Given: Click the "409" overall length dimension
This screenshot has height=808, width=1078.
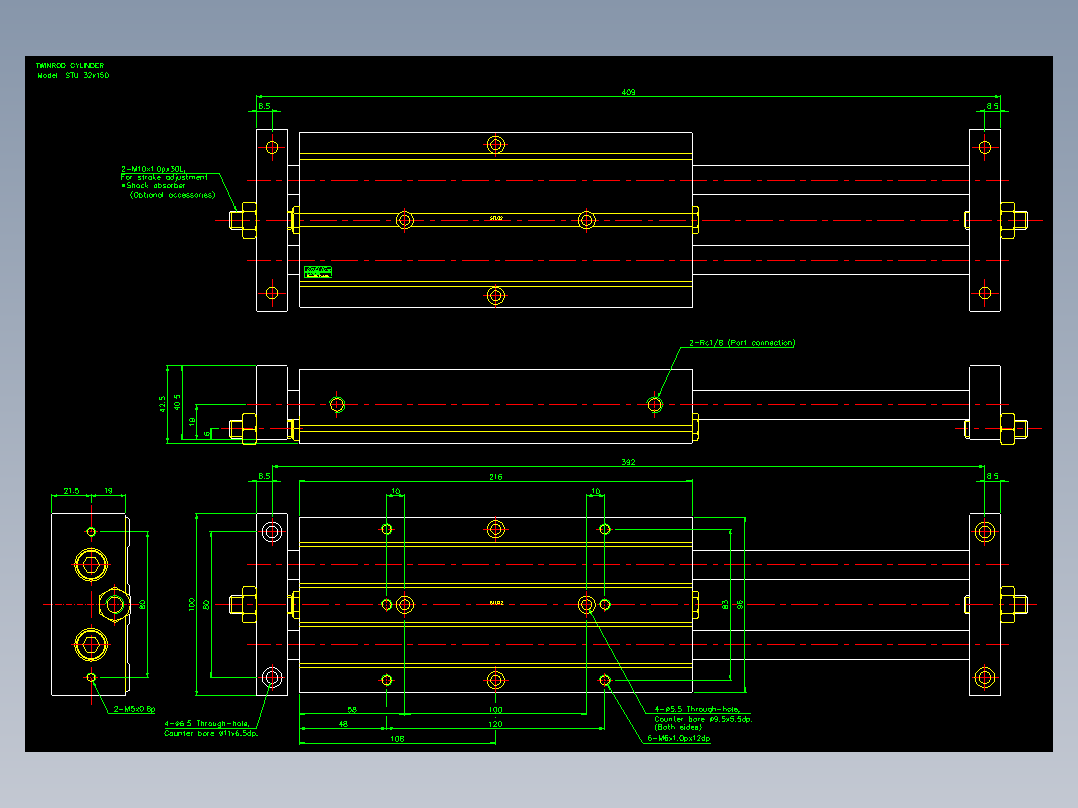Looking at the screenshot, I should (x=628, y=92).
